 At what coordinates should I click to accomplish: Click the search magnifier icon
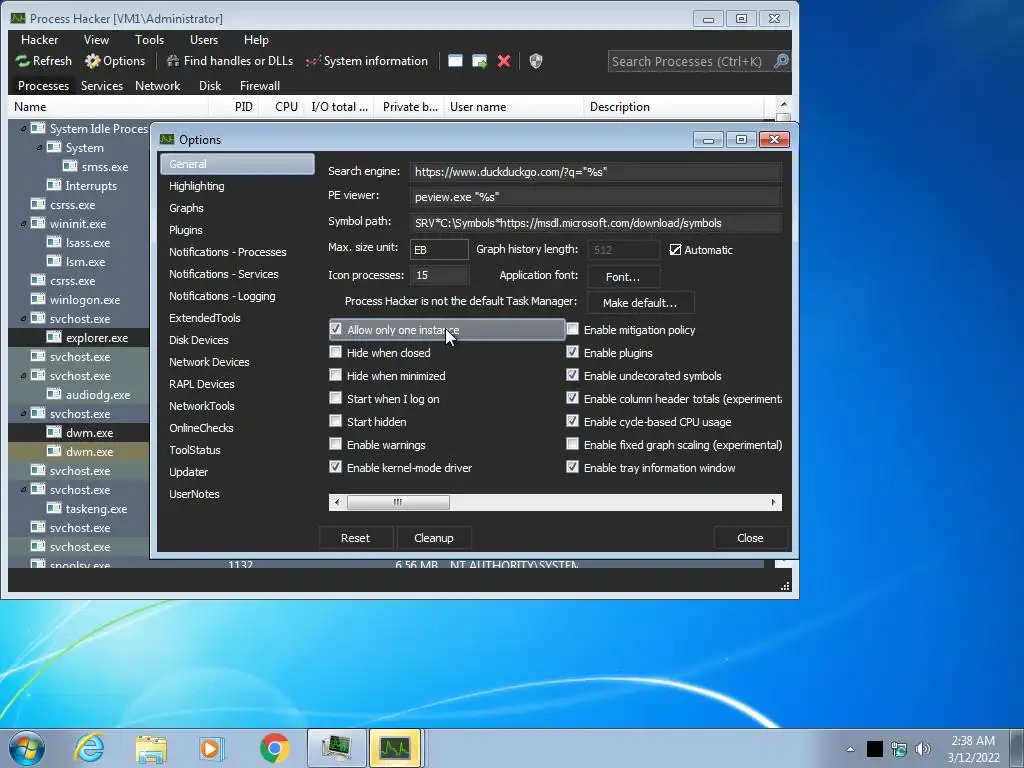point(781,61)
